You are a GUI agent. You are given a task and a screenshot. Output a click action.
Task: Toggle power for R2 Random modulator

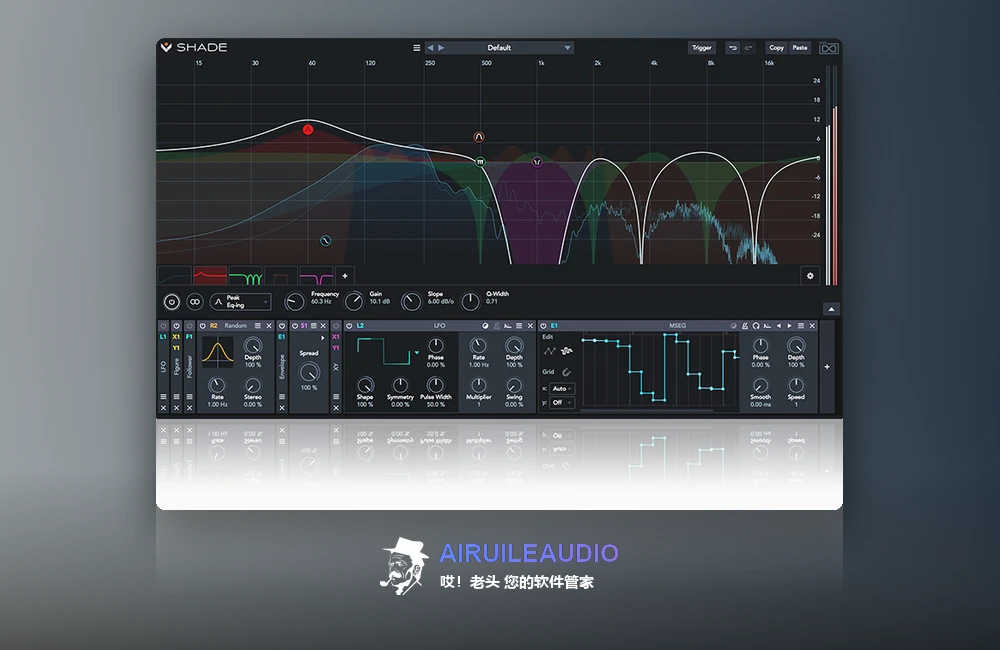[203, 326]
